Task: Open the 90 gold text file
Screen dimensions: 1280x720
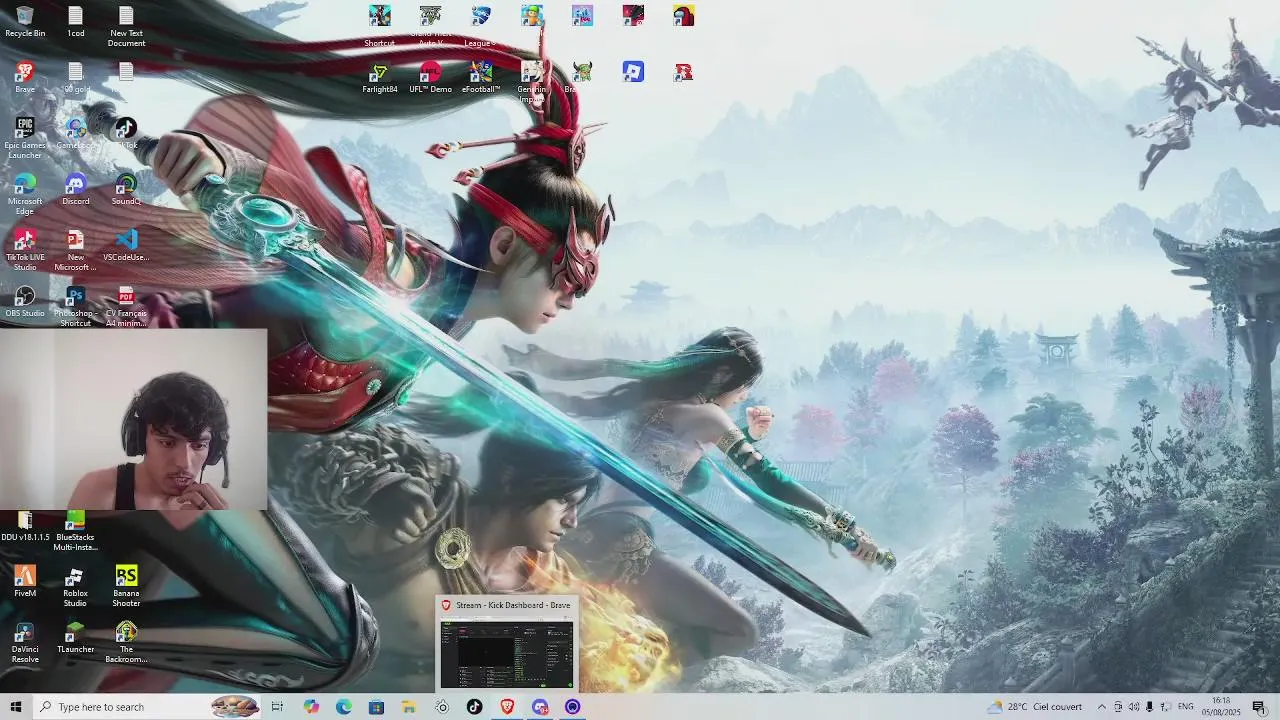Action: tap(76, 77)
